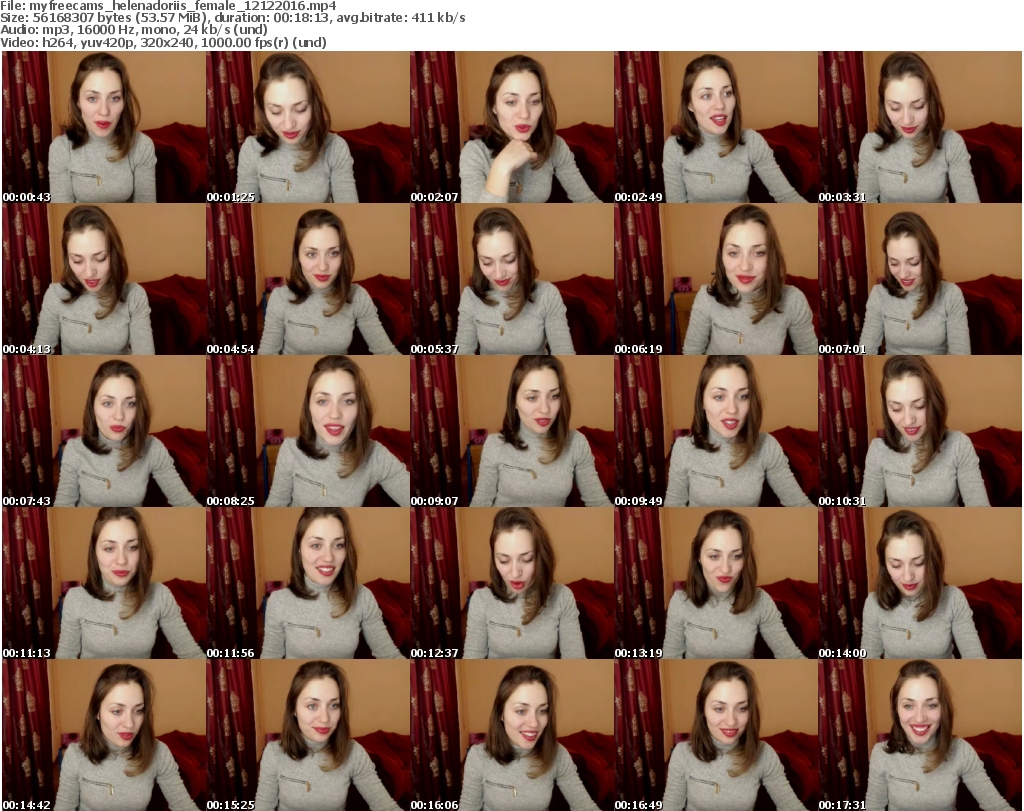Click the Video: h264 info line
Image resolution: width=1024 pixels, height=811 pixels.
(x=163, y=42)
